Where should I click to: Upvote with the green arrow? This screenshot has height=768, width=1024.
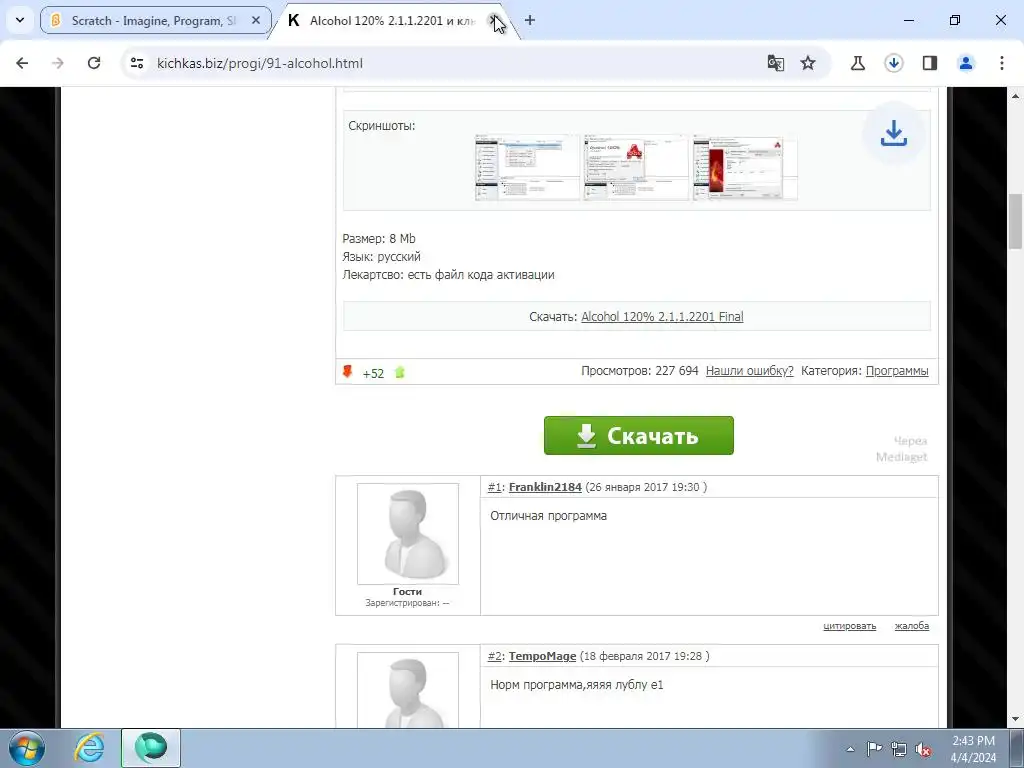400,372
